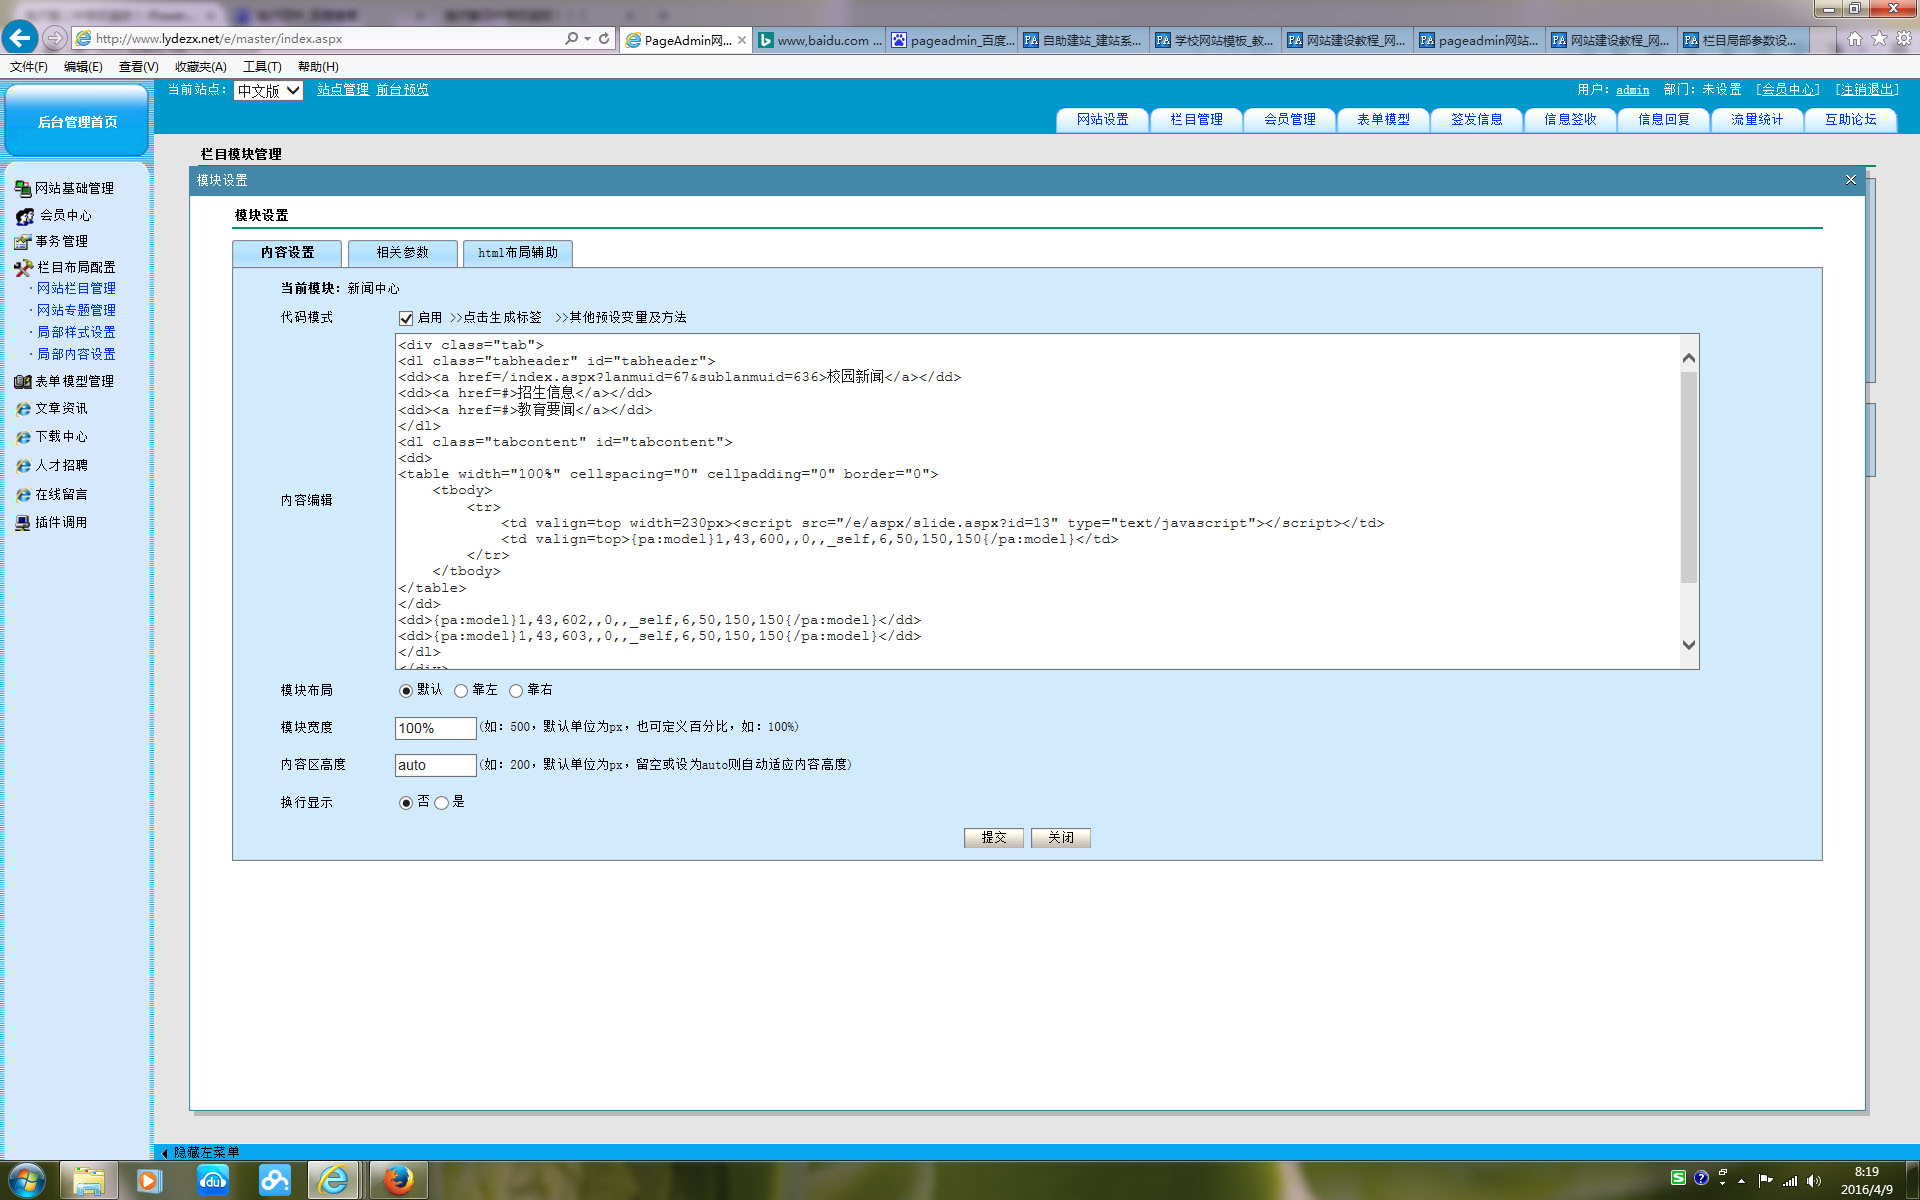Open the 中文版 site dropdown
The width and height of the screenshot is (1920, 1200).
pyautogui.click(x=268, y=90)
